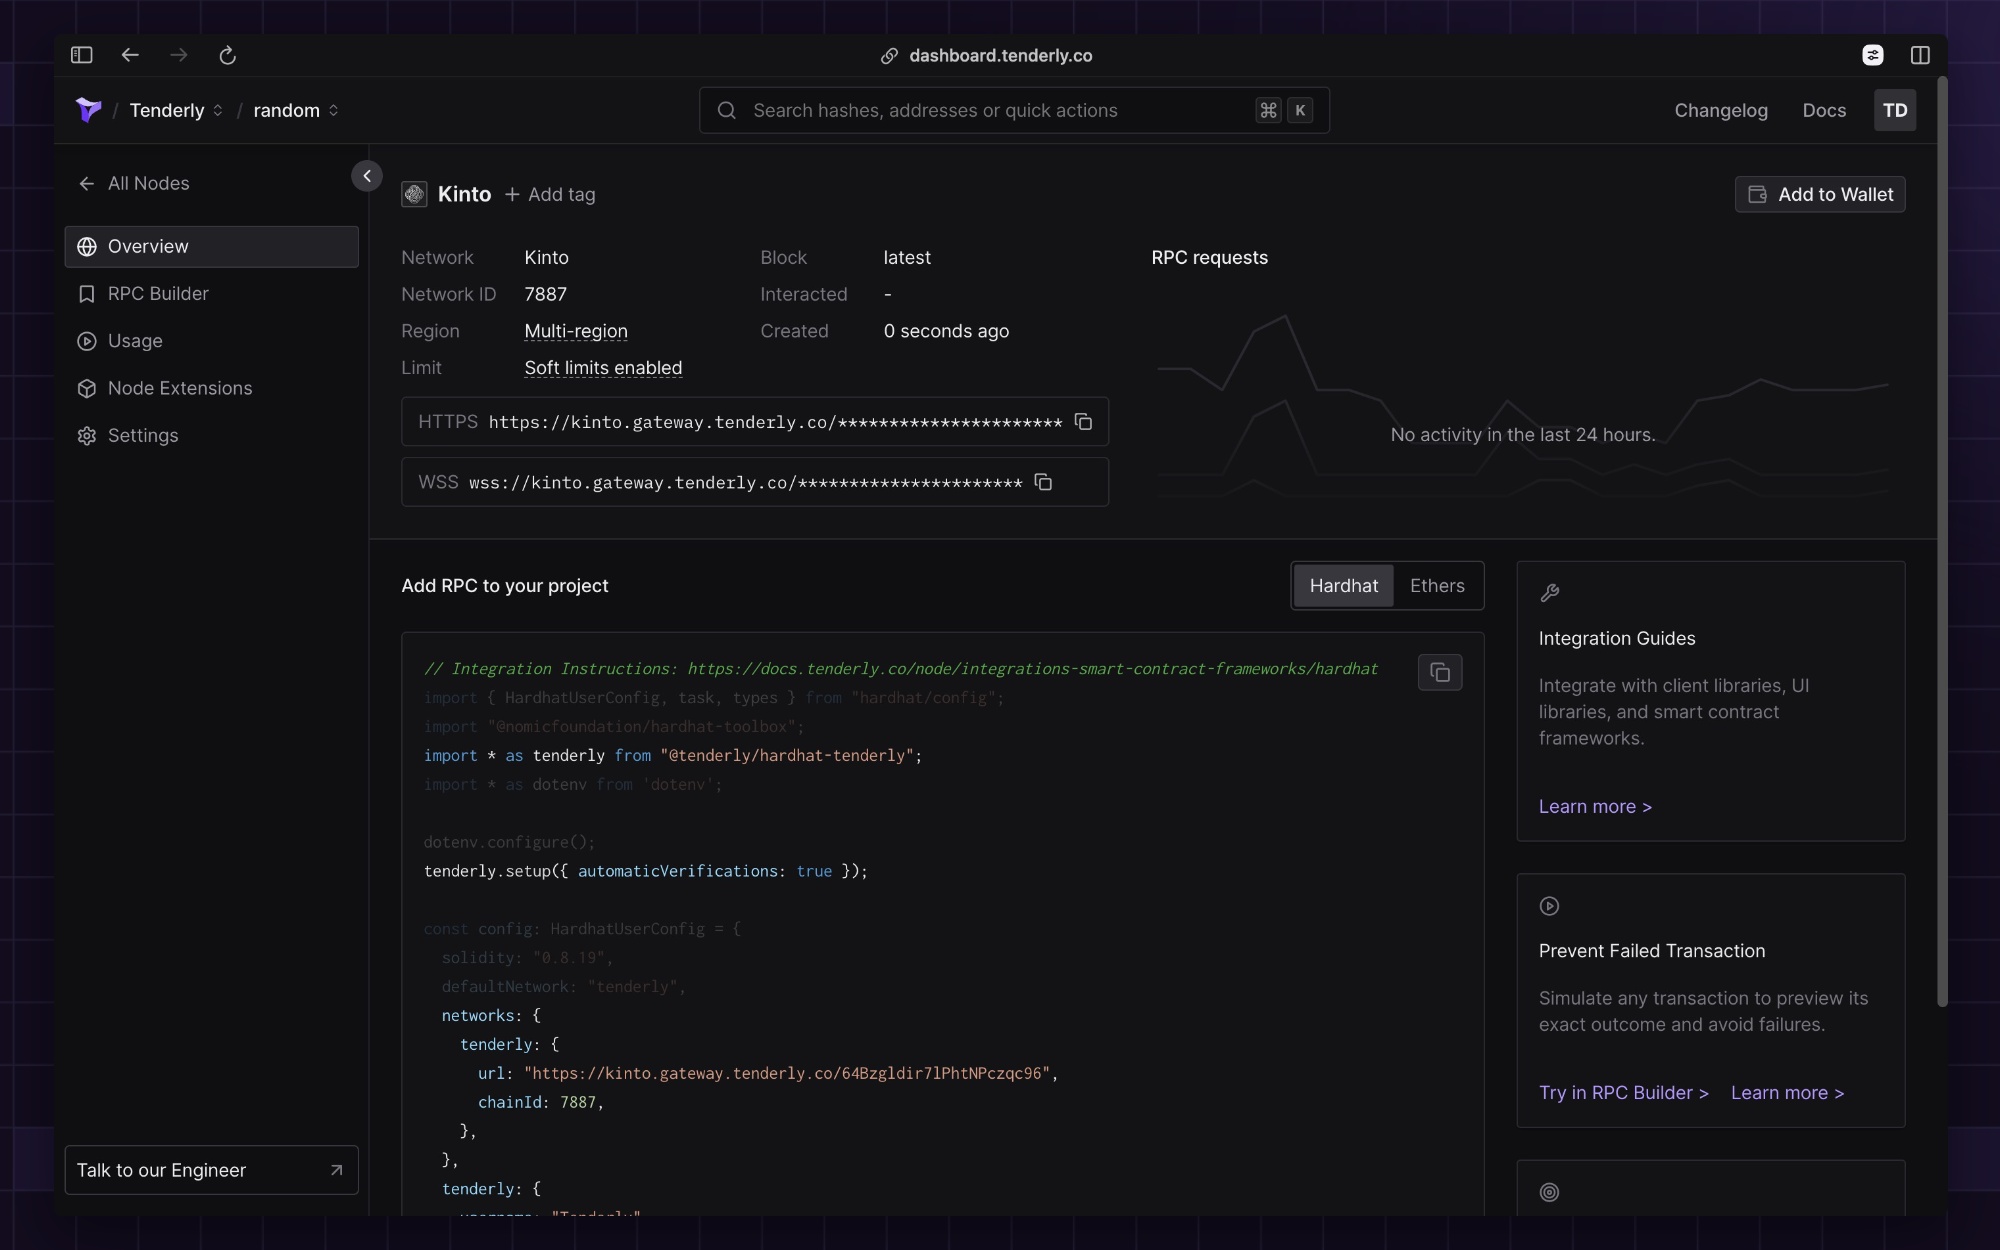Click the Multi-region value
This screenshot has width=2000, height=1250.
(576, 331)
